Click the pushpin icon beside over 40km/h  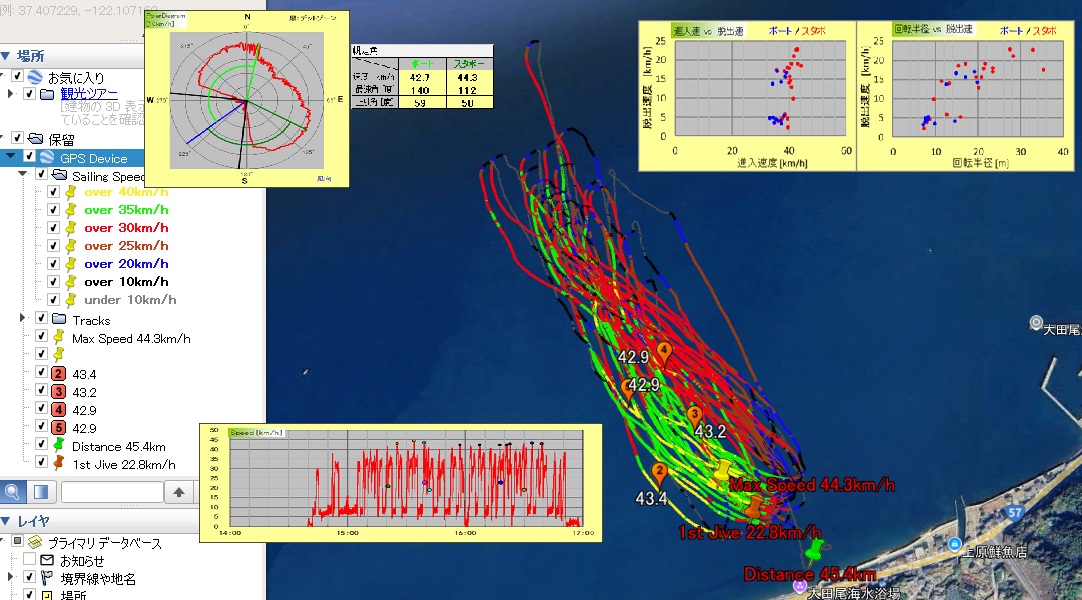[x=70, y=192]
